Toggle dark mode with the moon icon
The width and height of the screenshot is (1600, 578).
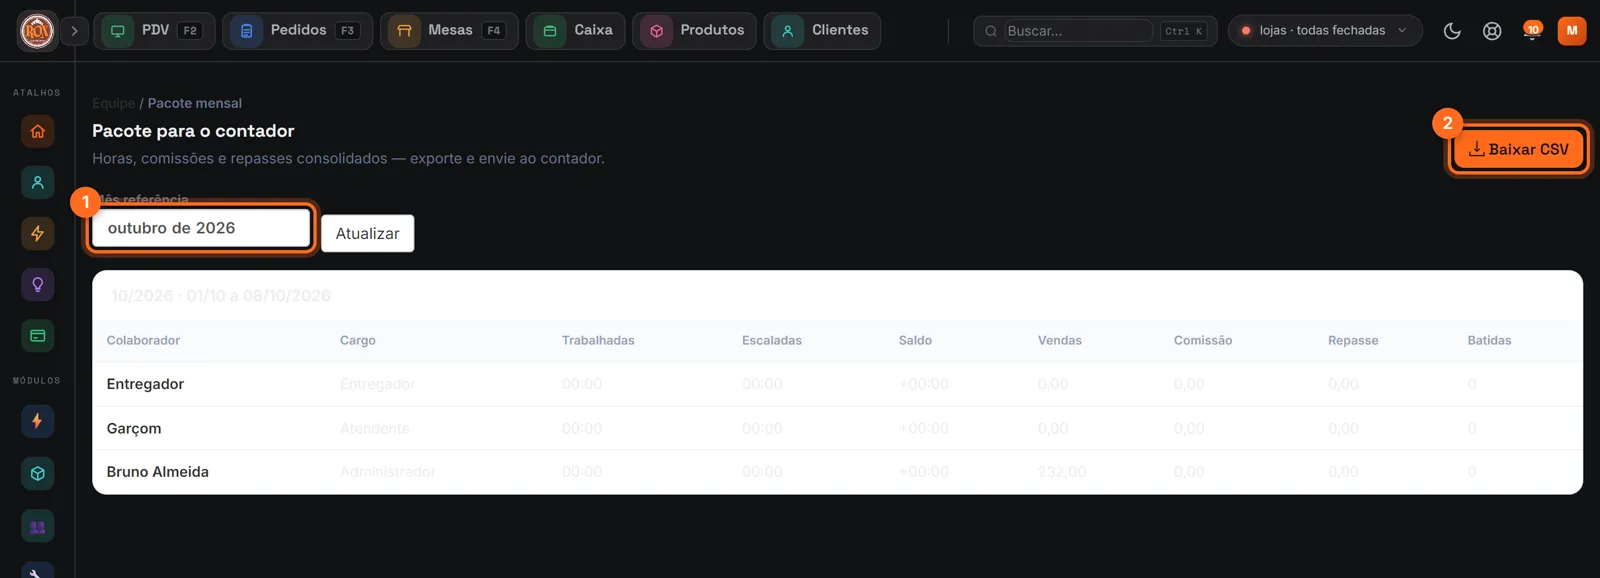pyautogui.click(x=1452, y=31)
